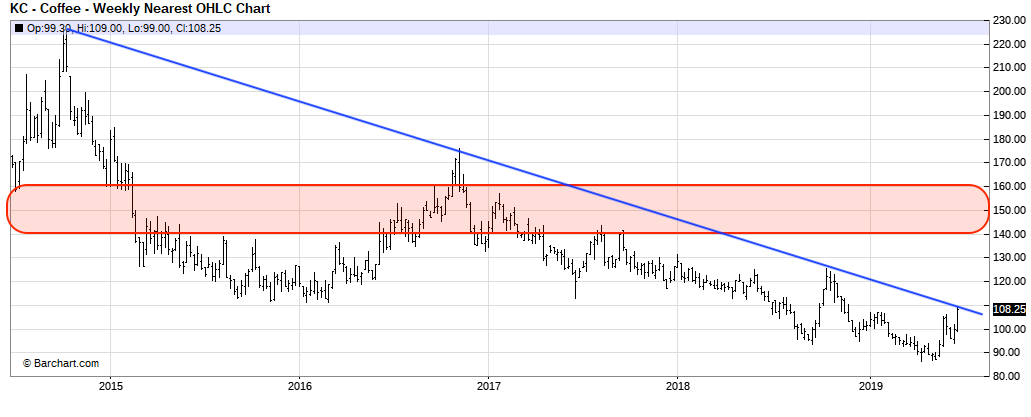Screen dimensions: 1031x417
Task: Click the black legend square beside Op:99.30
Action: click(x=18, y=28)
